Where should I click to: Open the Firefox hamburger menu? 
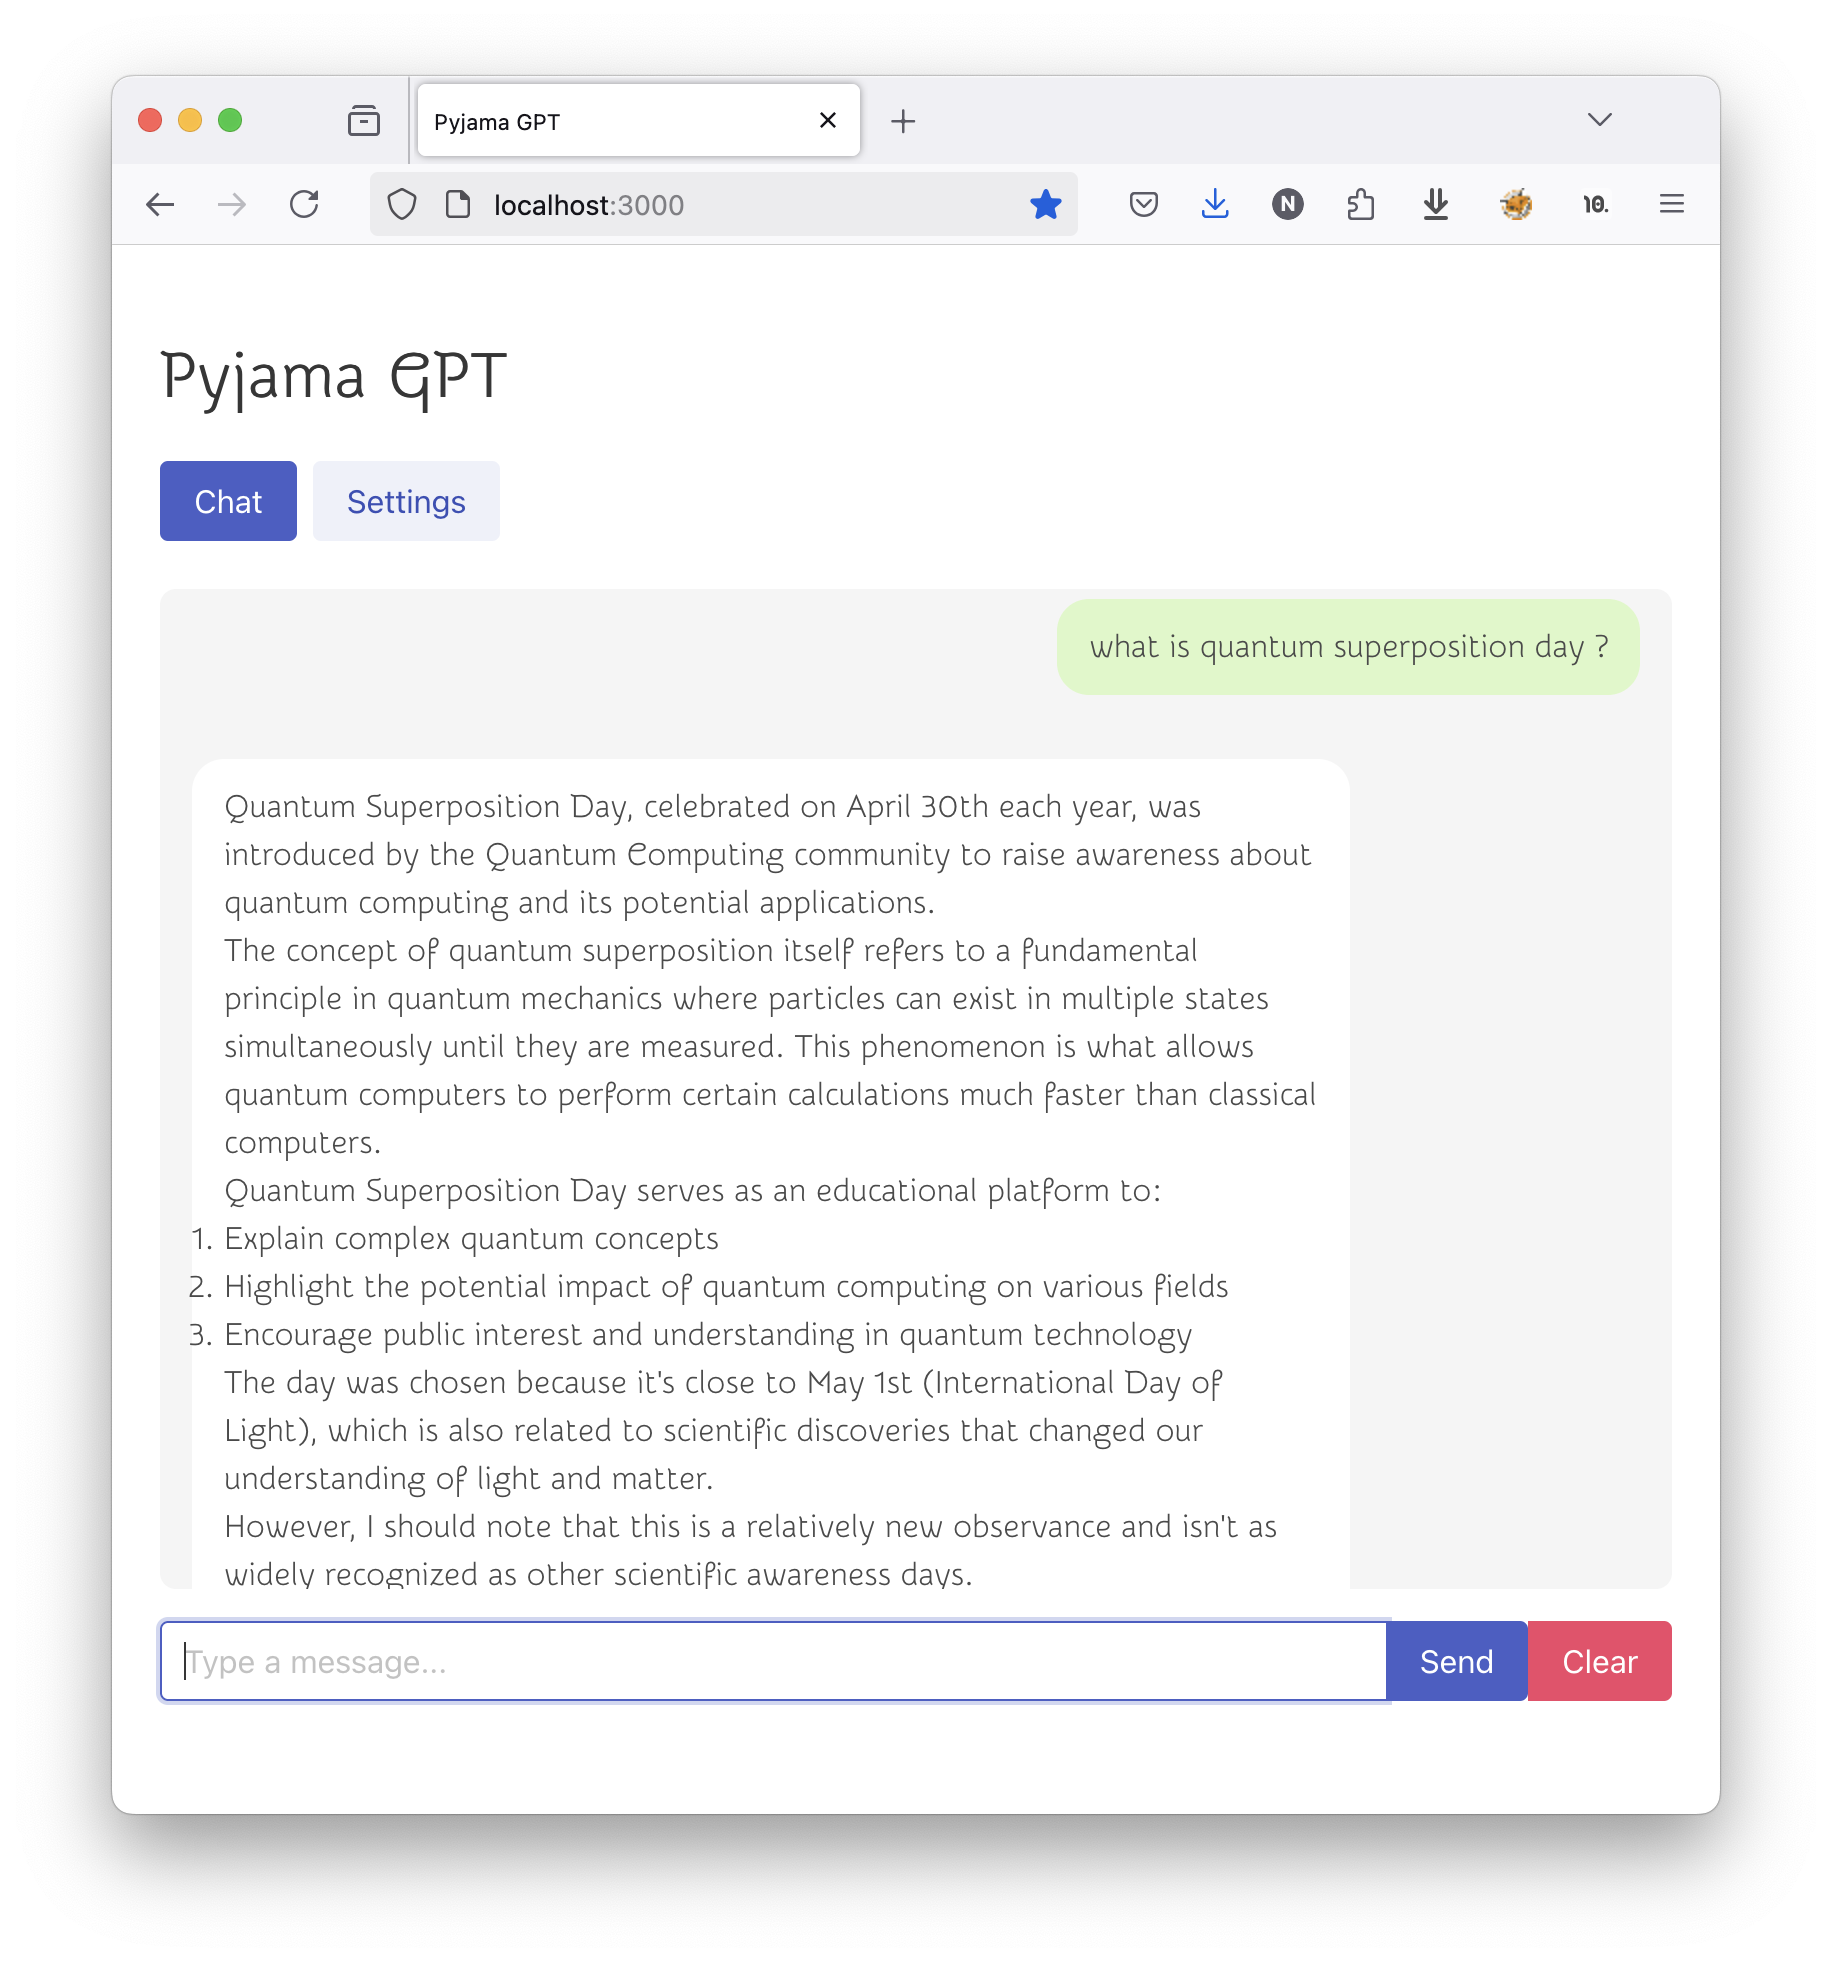(x=1671, y=205)
